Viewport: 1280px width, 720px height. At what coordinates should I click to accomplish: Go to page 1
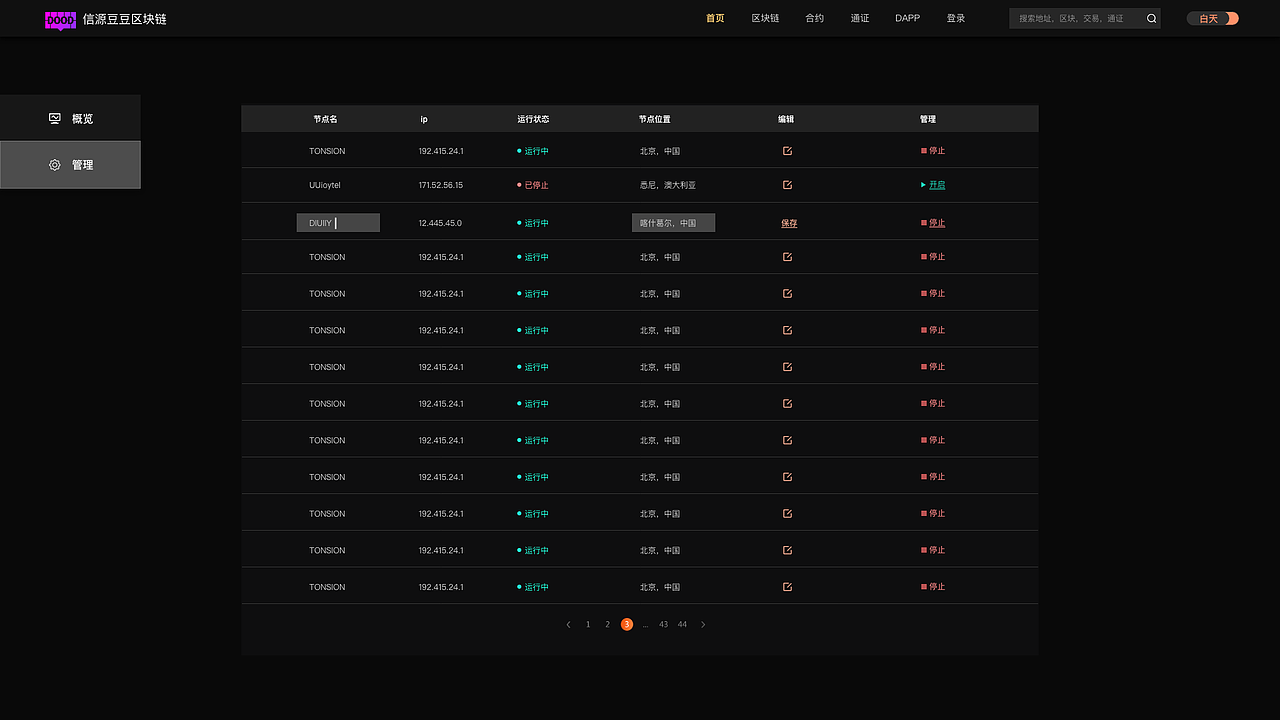(588, 625)
